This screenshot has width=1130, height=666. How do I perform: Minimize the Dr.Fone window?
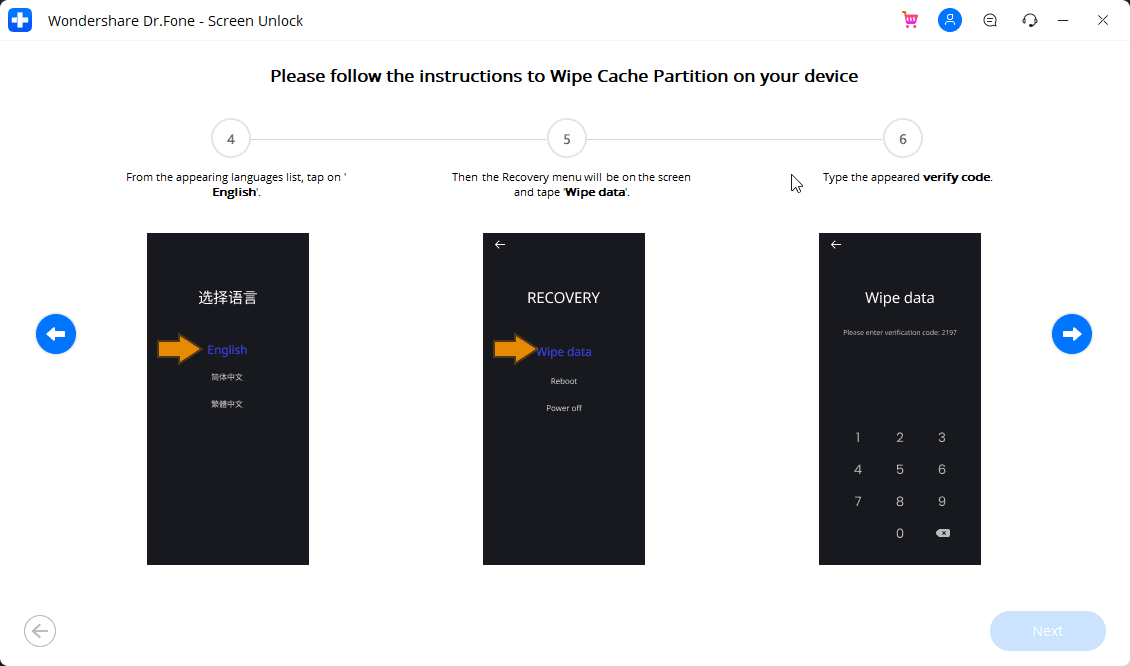tap(1063, 20)
